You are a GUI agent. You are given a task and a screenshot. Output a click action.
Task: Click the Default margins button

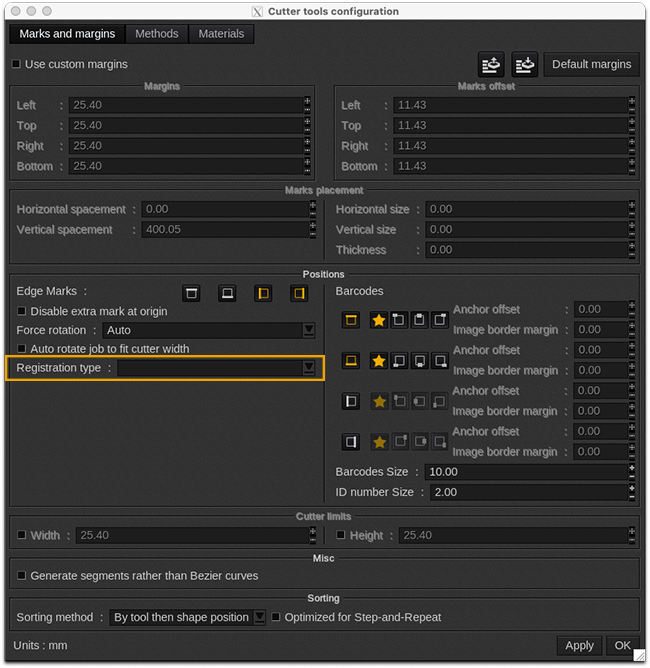[591, 64]
